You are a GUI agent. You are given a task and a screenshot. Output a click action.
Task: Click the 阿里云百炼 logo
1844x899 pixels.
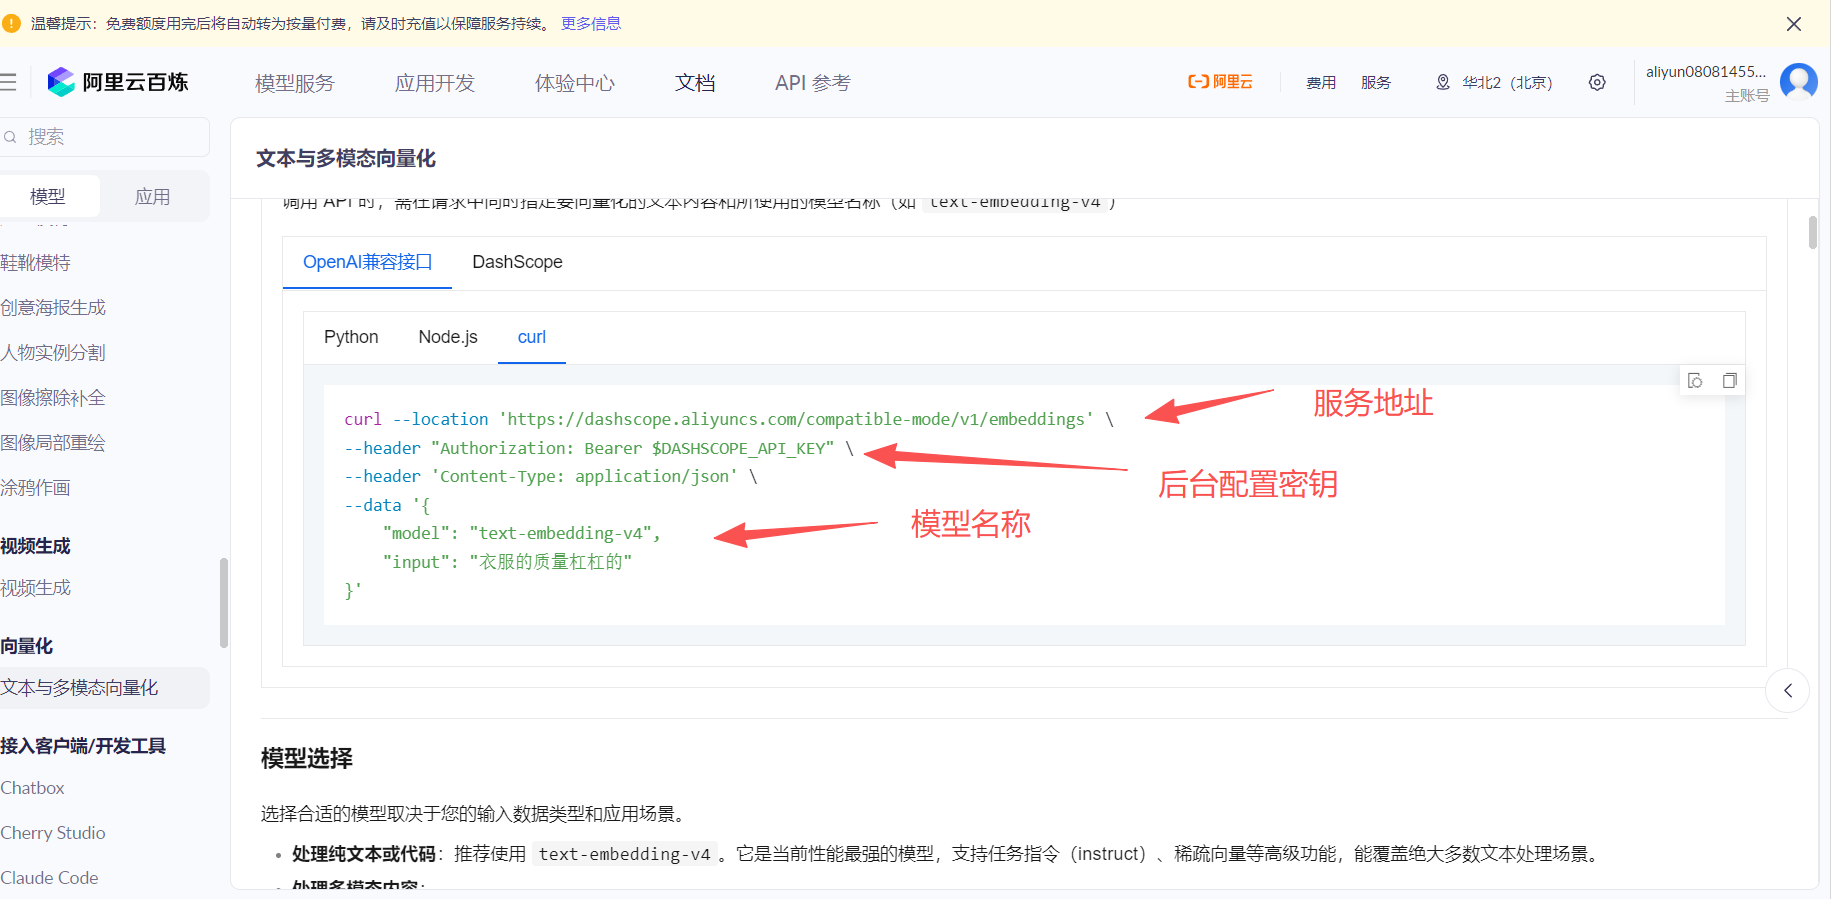click(x=118, y=82)
